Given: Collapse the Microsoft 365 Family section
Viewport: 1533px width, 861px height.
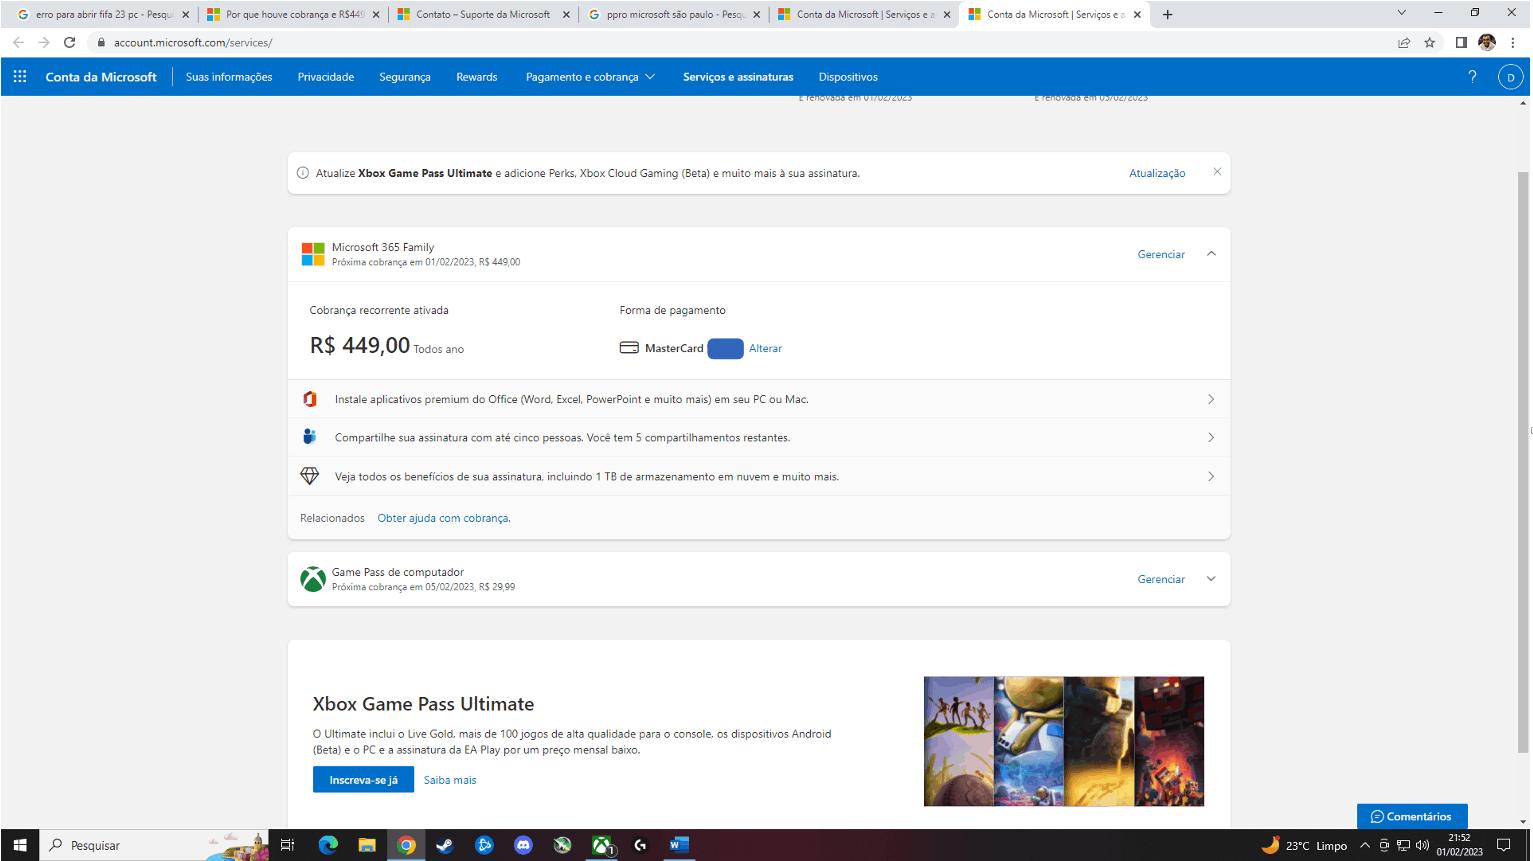Looking at the screenshot, I should [1211, 254].
